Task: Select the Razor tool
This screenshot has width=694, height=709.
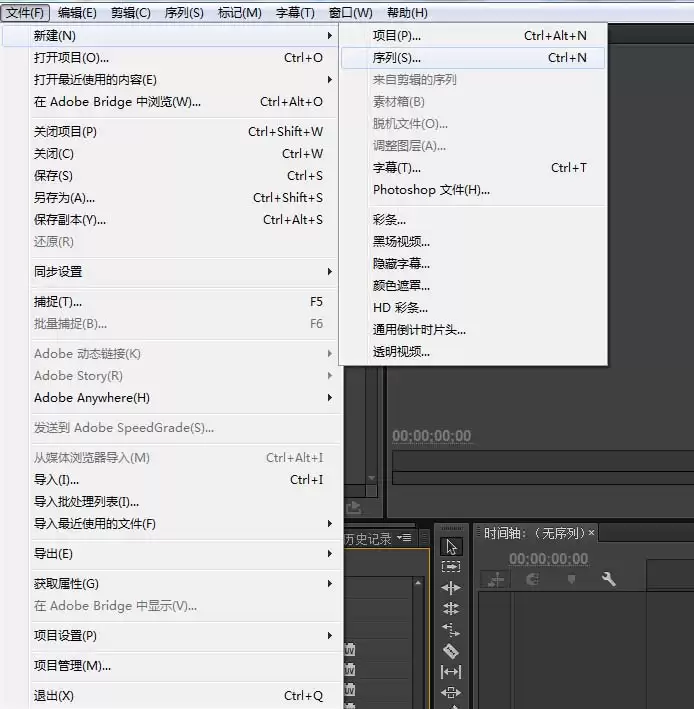Action: point(451,651)
